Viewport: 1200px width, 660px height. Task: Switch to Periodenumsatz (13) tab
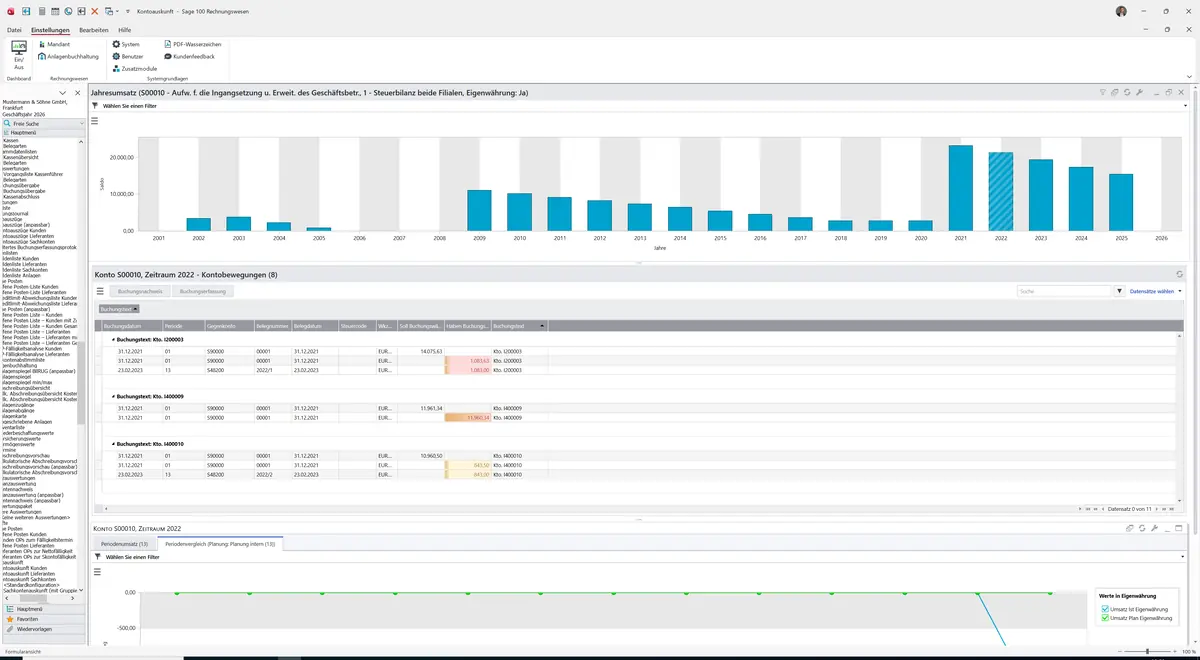tap(125, 543)
